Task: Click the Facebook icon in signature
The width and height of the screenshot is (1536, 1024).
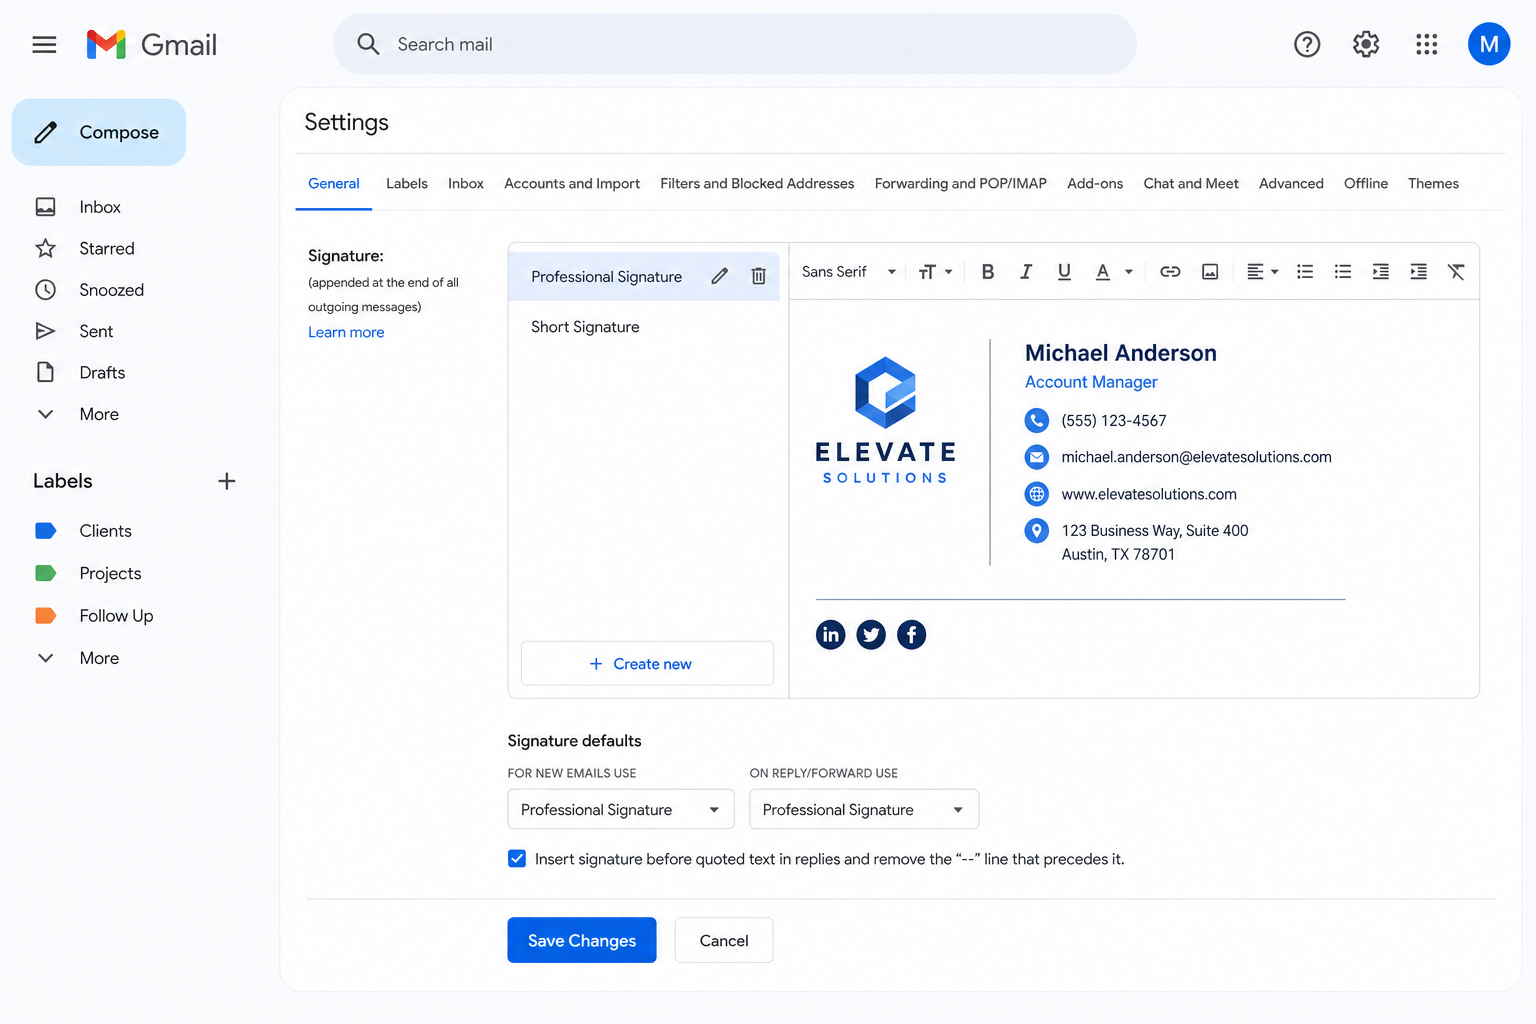Action: coord(911,635)
